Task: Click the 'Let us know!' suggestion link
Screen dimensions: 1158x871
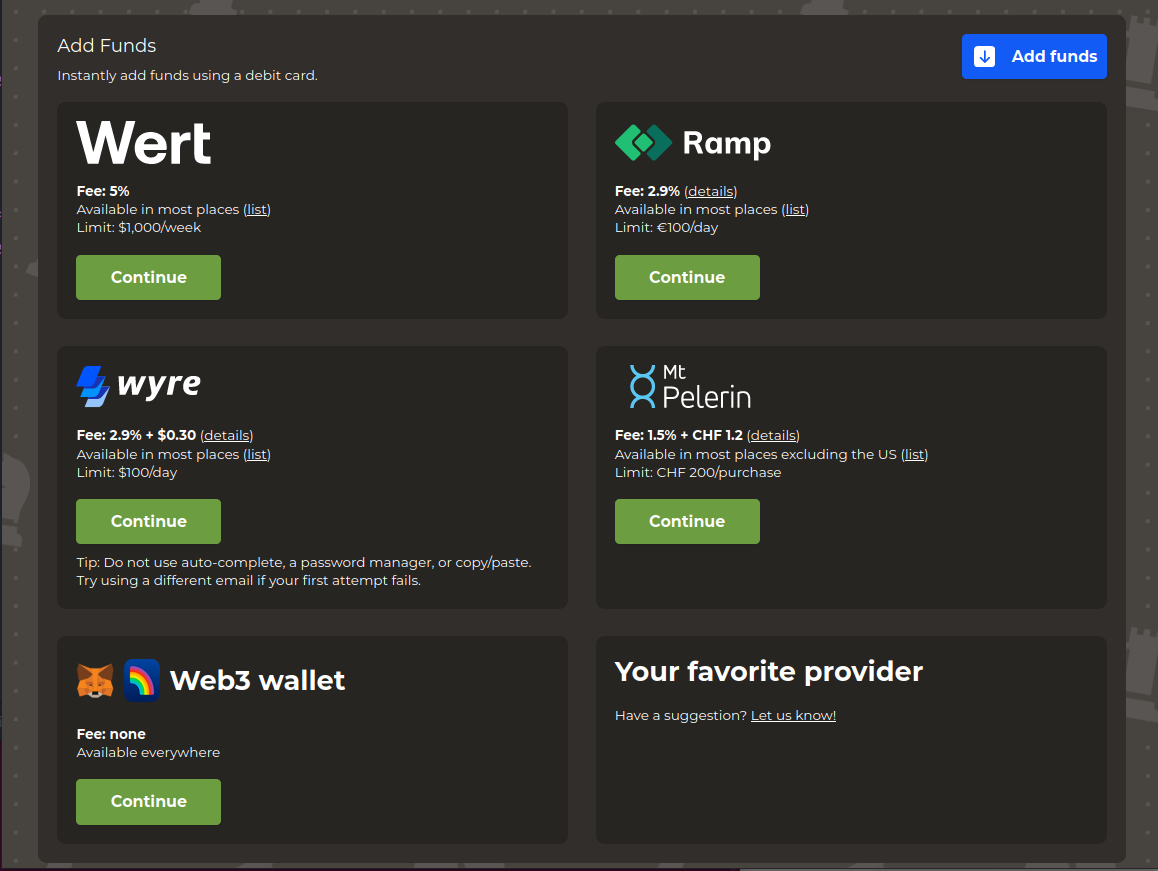Action: click(x=793, y=715)
